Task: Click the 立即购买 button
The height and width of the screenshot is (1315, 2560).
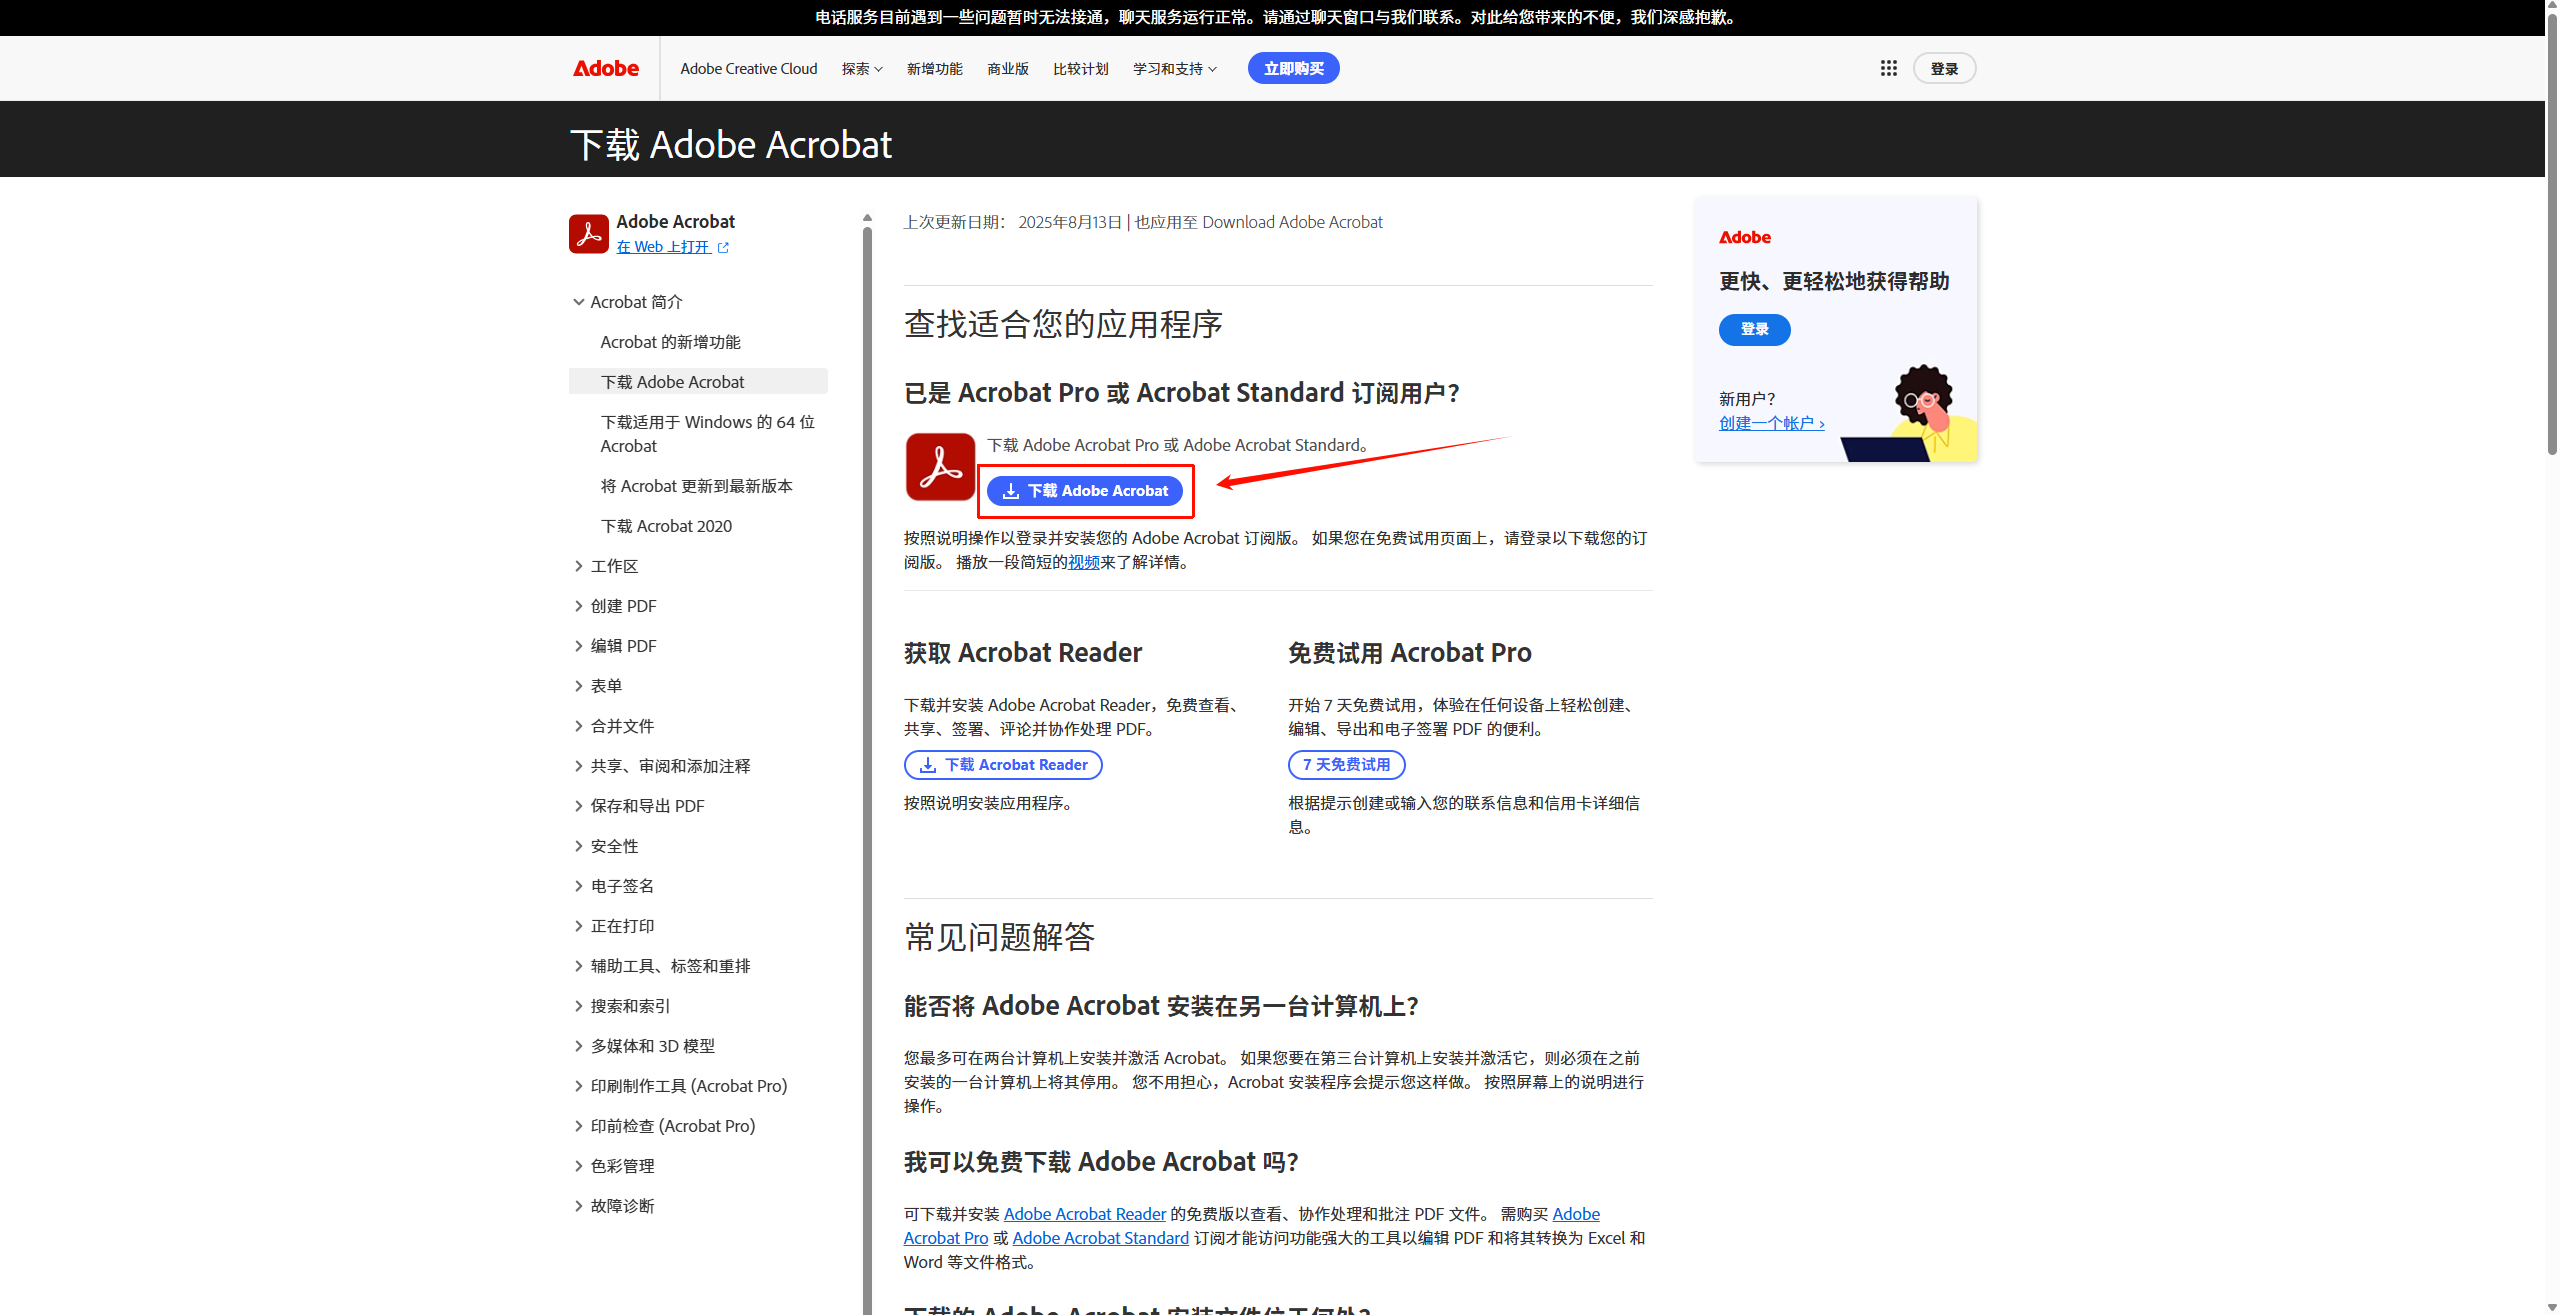Action: tap(1293, 68)
